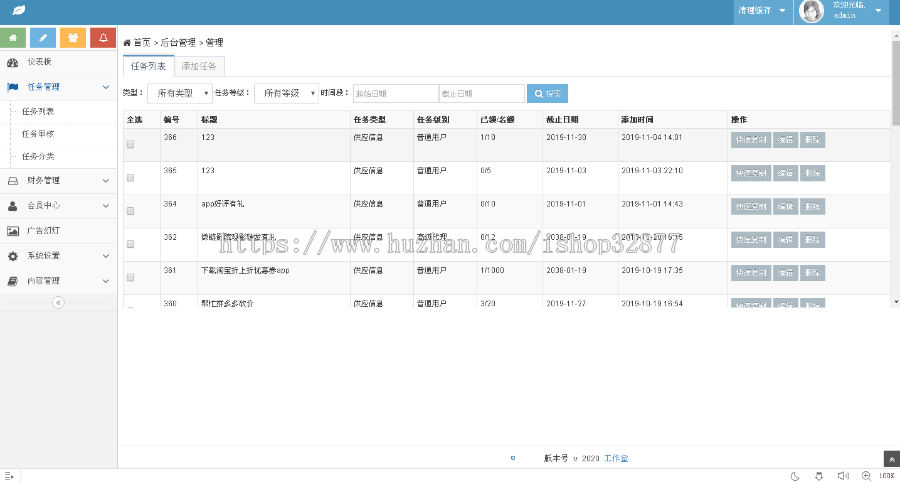Click 删除 delete button in row 362
Image resolution: width=900 pixels, height=482 pixels.
click(812, 240)
